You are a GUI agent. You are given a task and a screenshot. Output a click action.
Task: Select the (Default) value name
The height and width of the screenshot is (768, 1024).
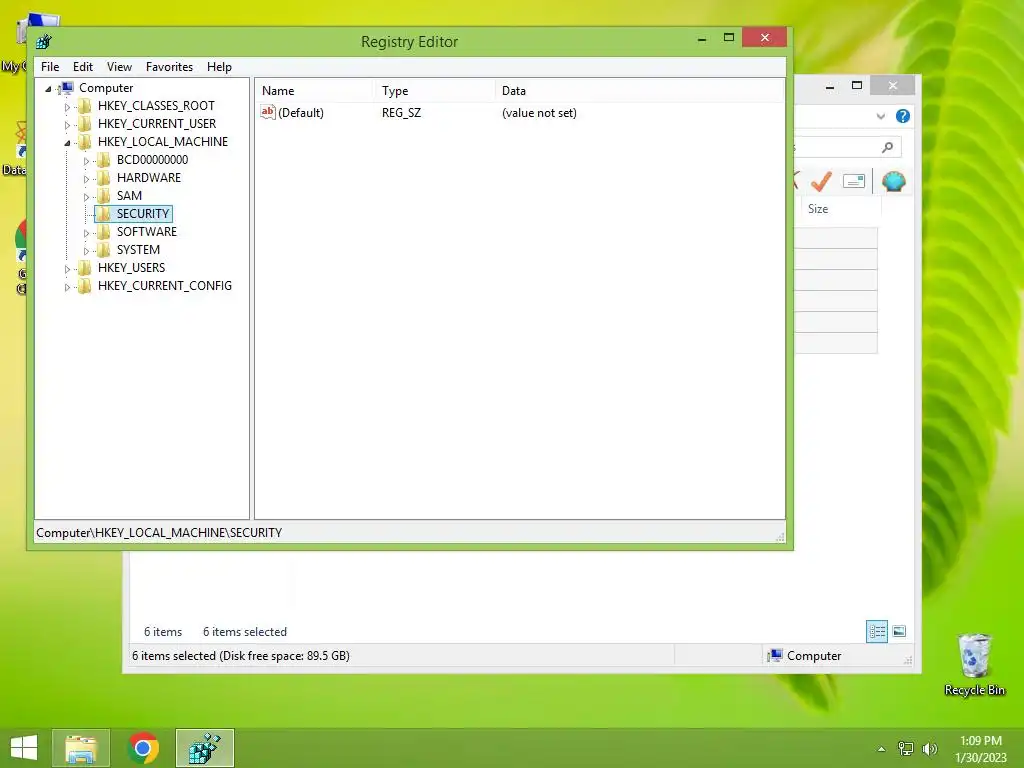point(301,113)
